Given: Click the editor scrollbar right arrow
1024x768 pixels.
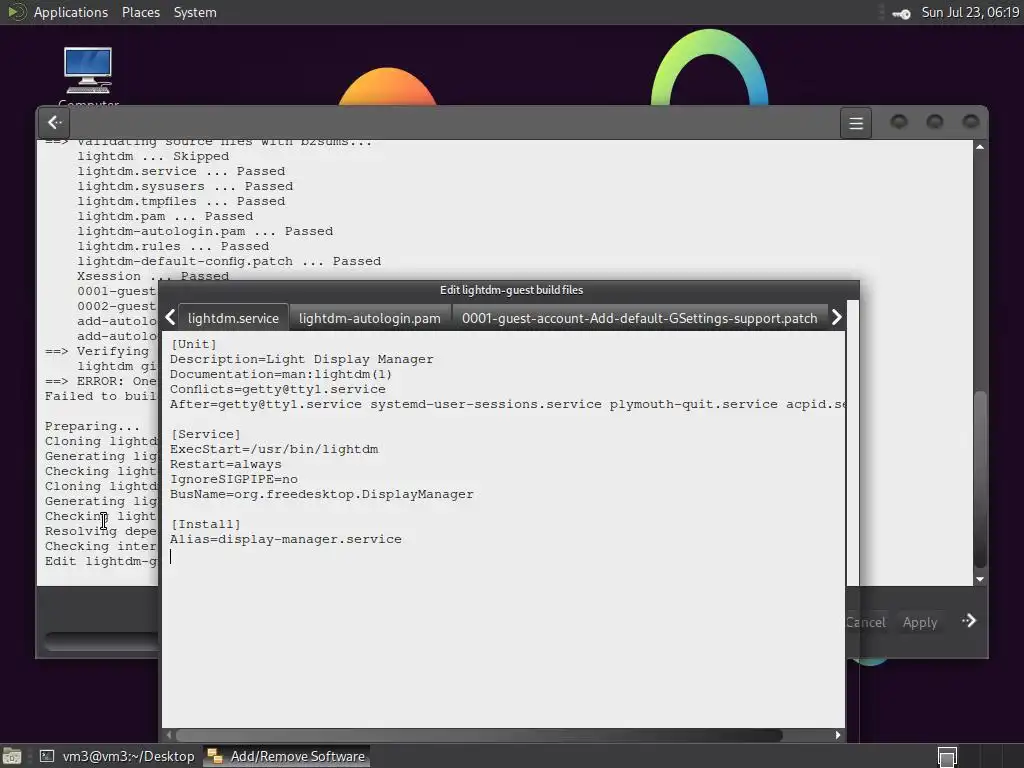Looking at the screenshot, I should [x=838, y=735].
